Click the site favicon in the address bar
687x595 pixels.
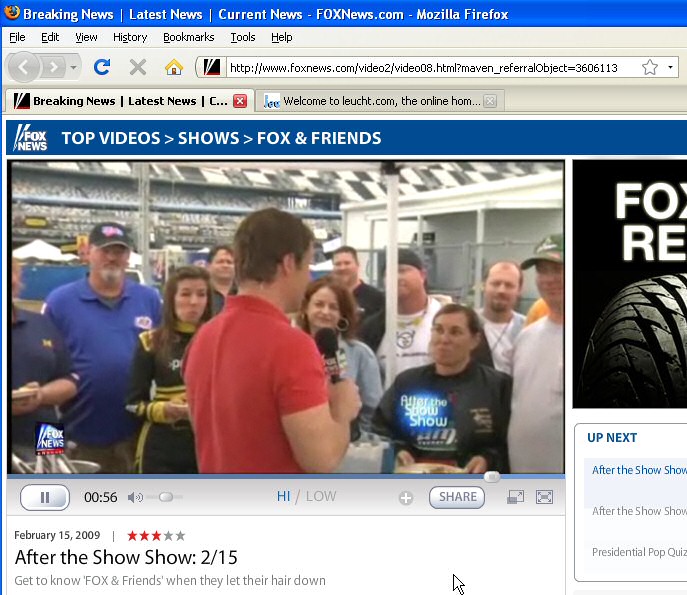click(212, 67)
